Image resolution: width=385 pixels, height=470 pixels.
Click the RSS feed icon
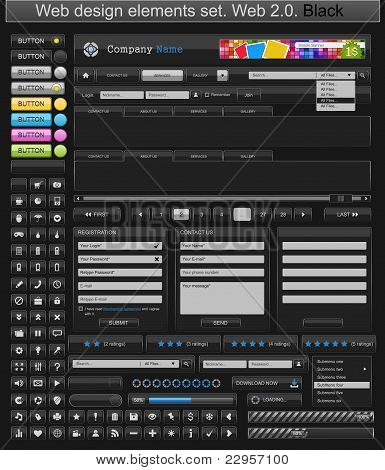(x=114, y=433)
